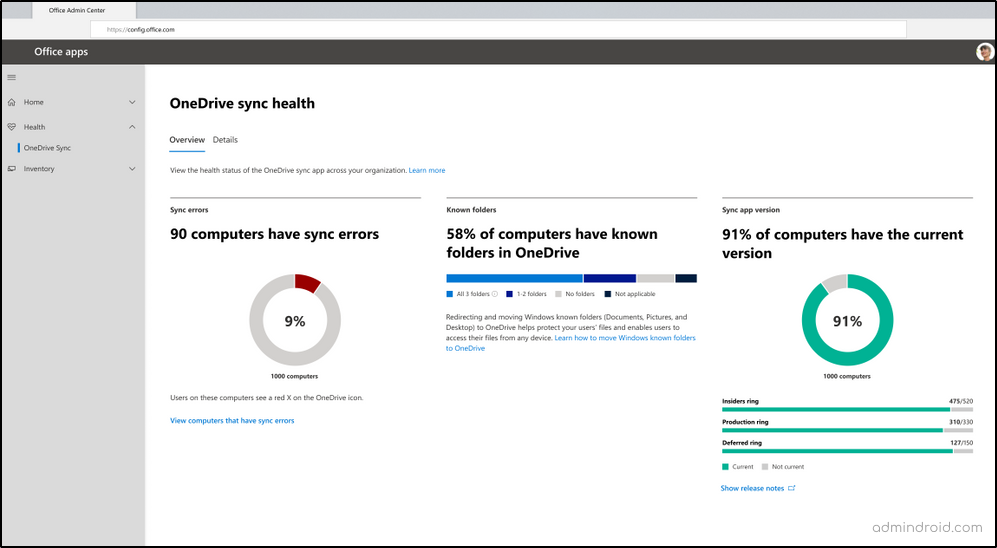Click the Sync errors section label

189,210
